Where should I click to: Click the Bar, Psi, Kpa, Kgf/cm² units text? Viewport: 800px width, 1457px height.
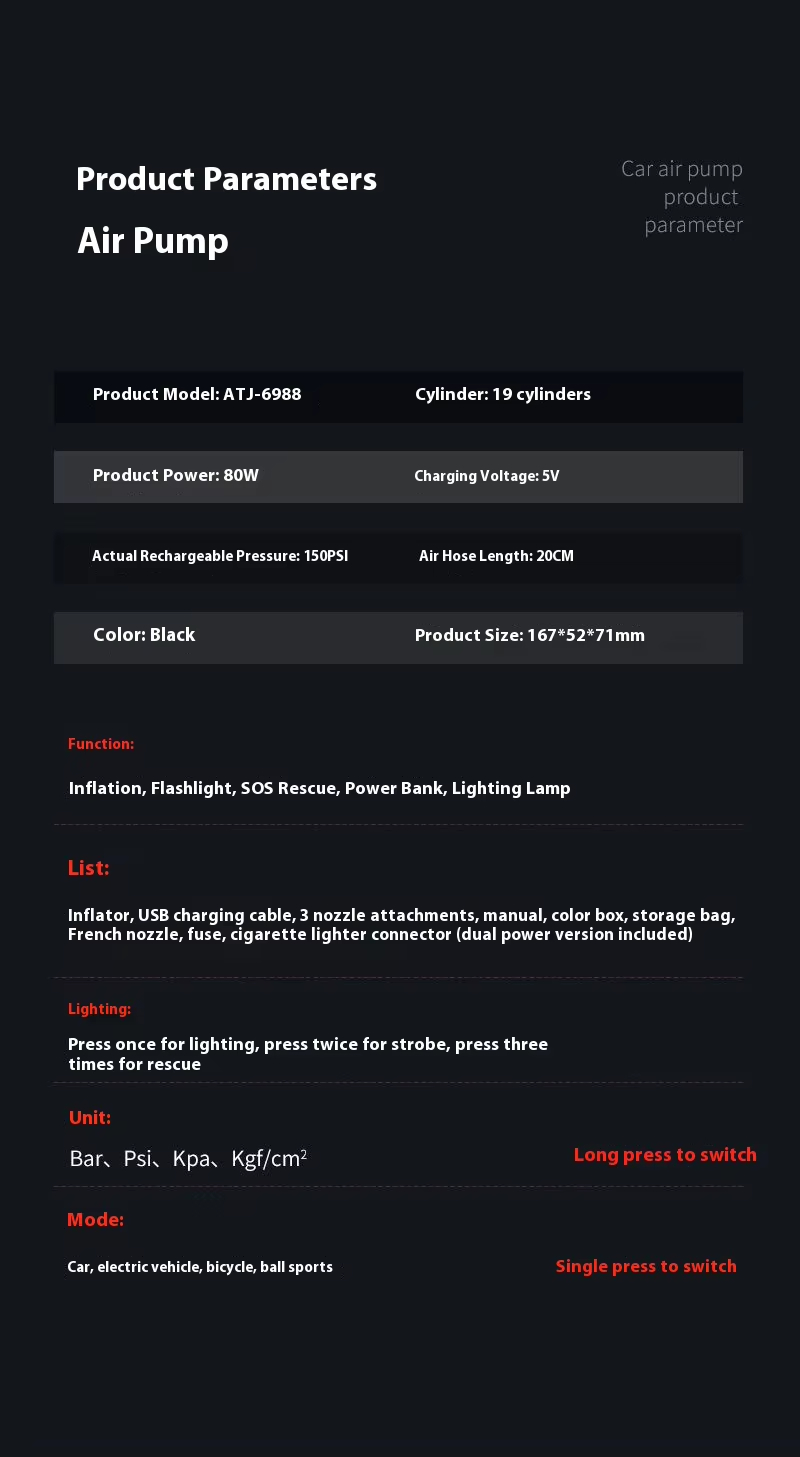click(188, 1159)
